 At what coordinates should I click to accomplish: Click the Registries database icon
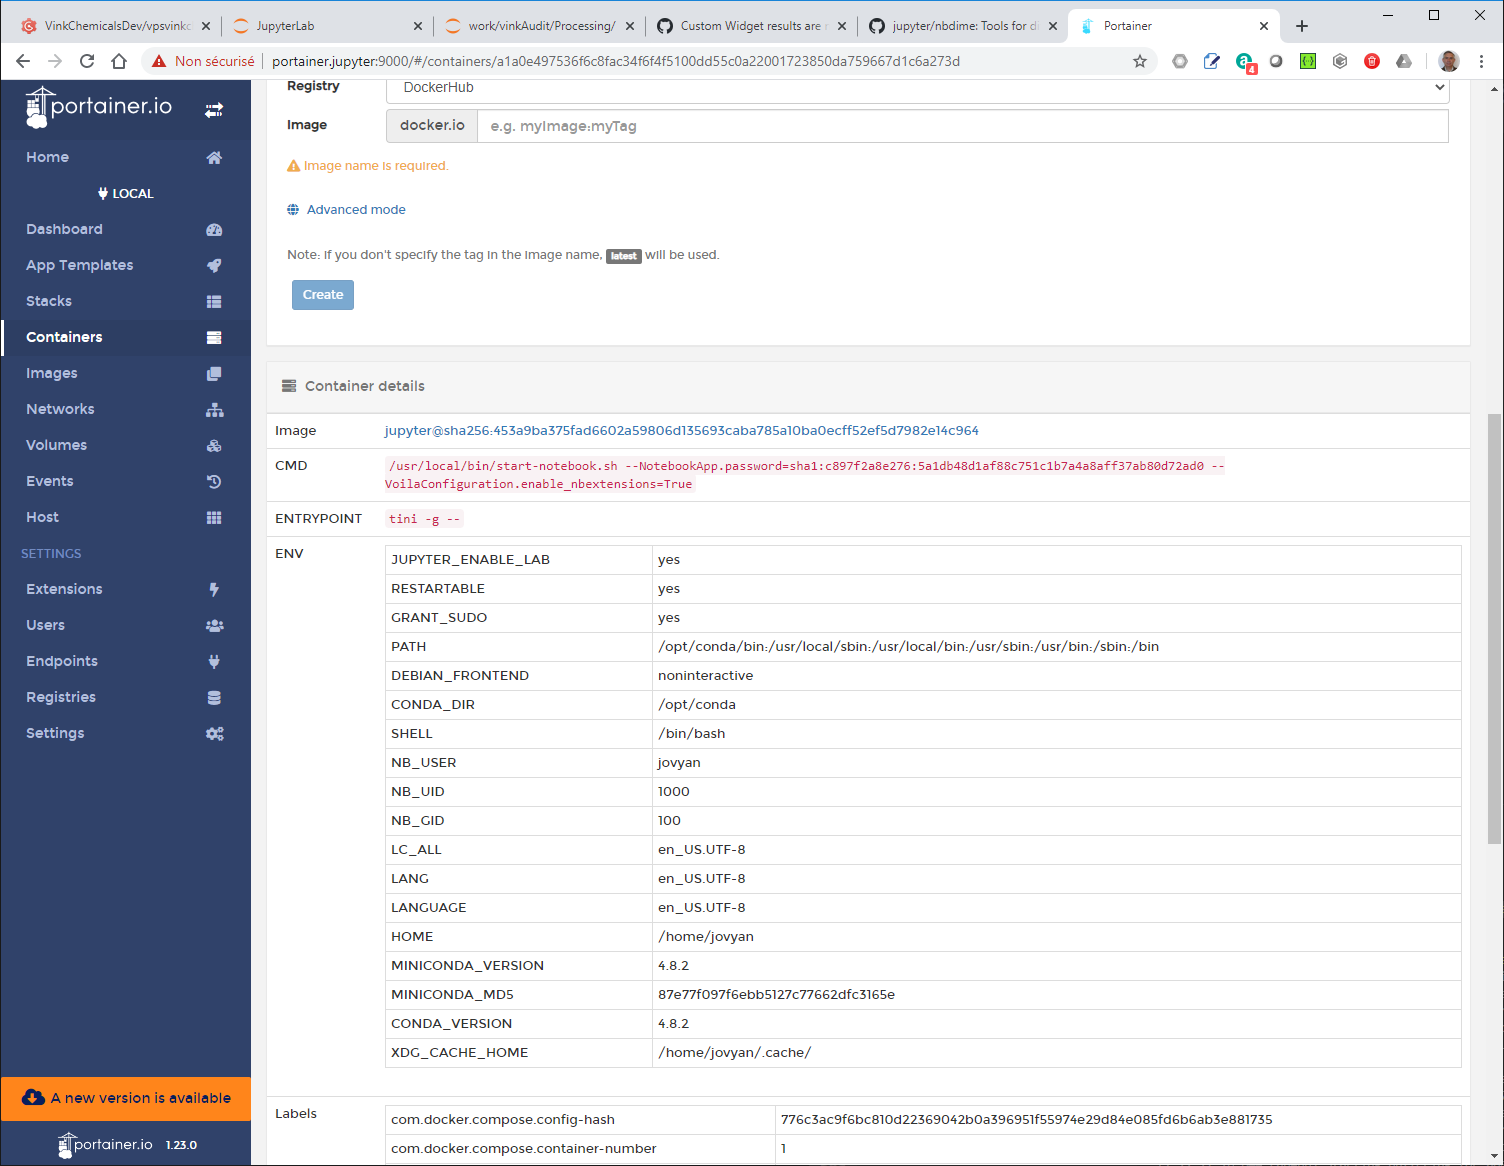pos(214,697)
